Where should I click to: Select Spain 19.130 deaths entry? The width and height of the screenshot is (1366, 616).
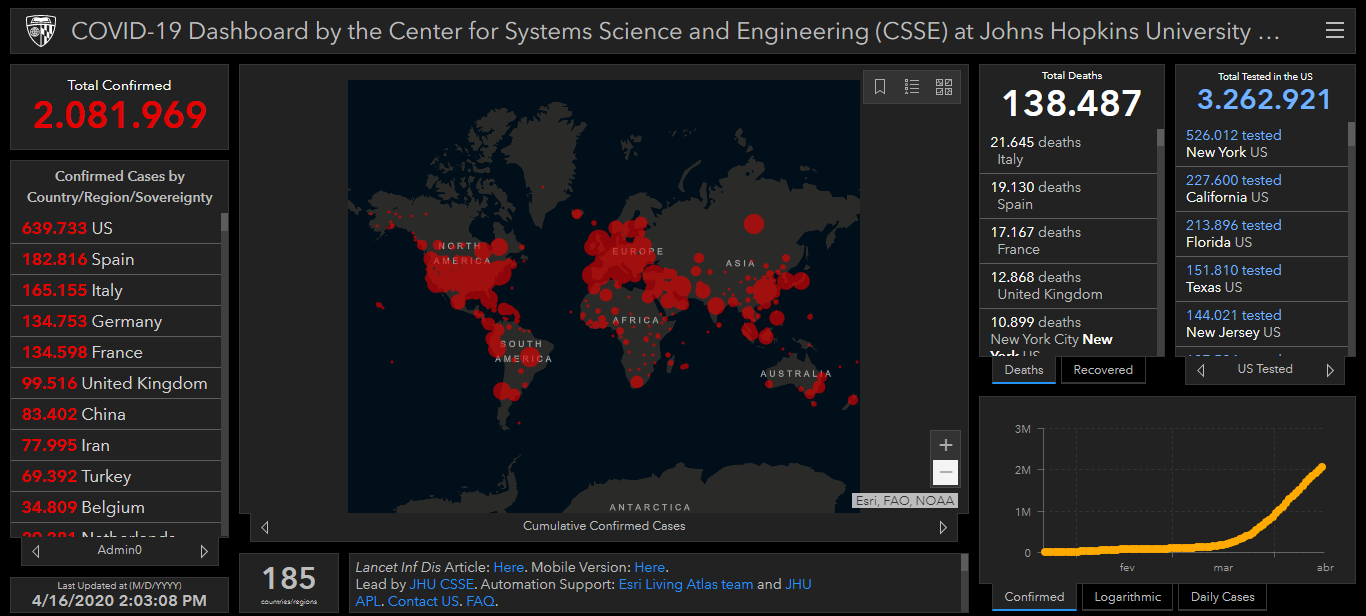tap(1068, 196)
